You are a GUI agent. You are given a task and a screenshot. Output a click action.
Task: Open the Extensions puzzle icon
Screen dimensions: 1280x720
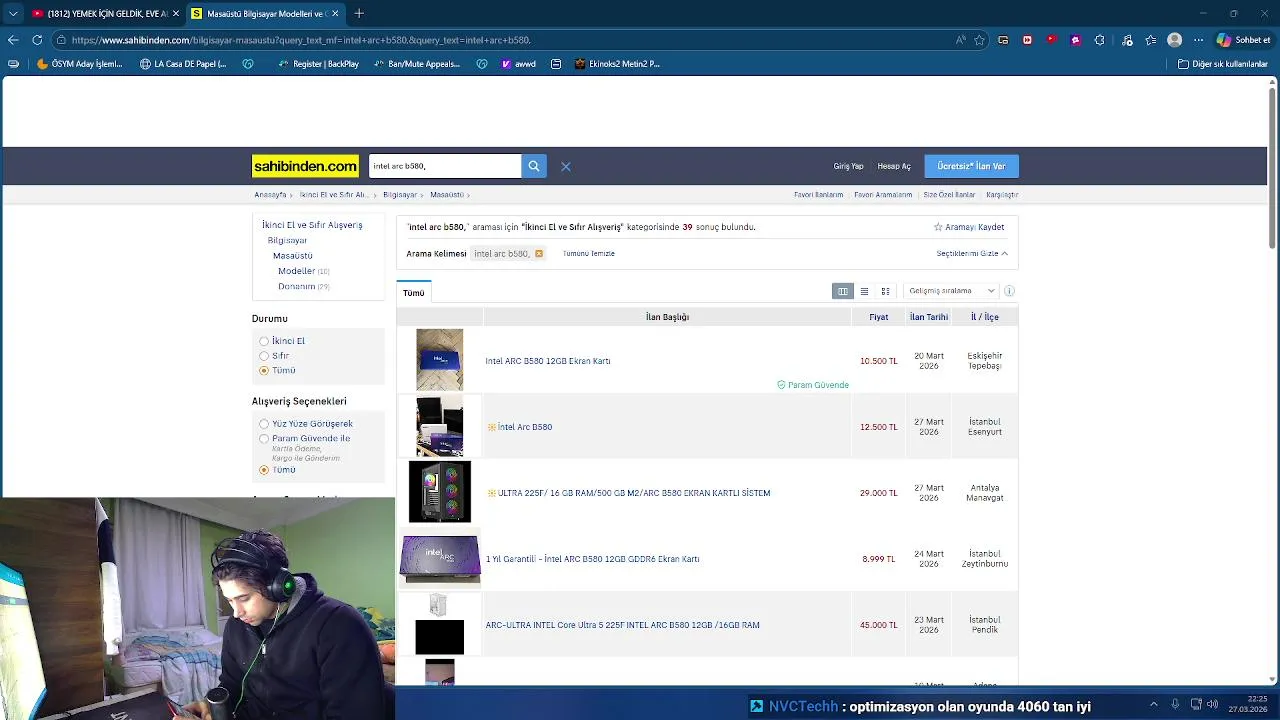point(1099,40)
